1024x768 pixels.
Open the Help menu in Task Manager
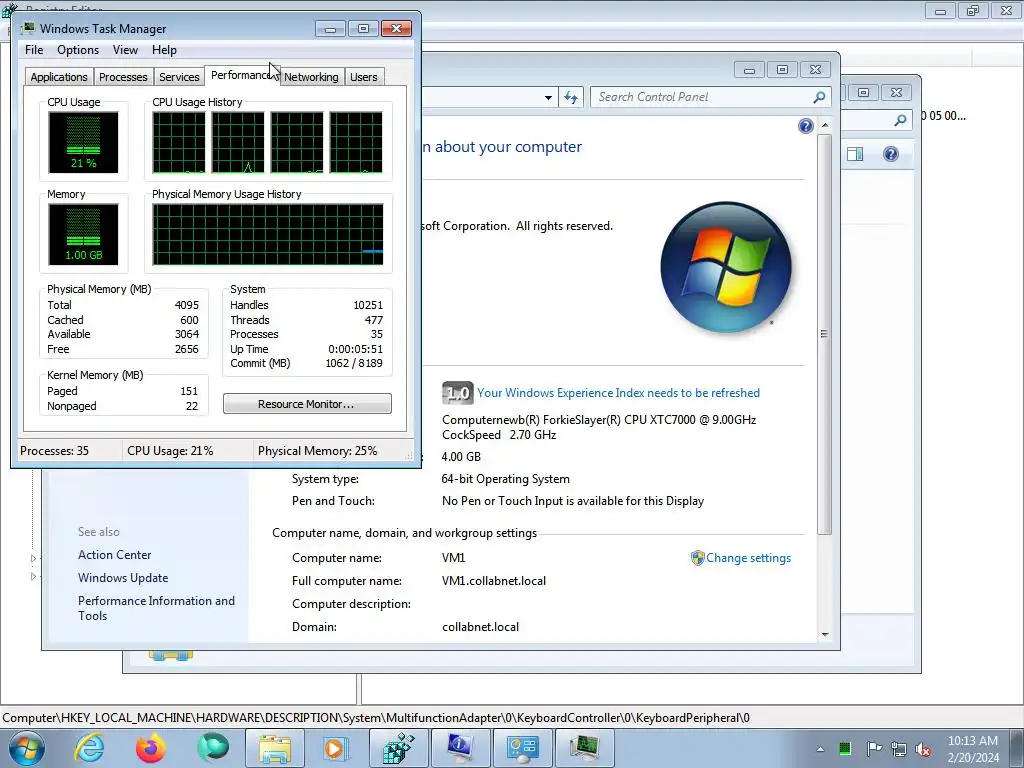pos(164,50)
